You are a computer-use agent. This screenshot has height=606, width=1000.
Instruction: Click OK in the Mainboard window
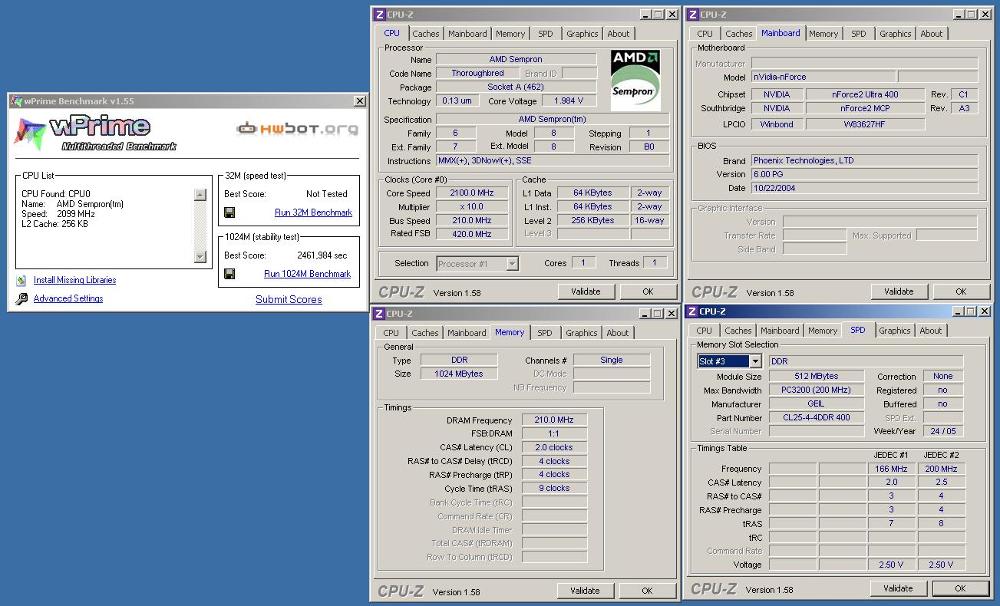(961, 292)
